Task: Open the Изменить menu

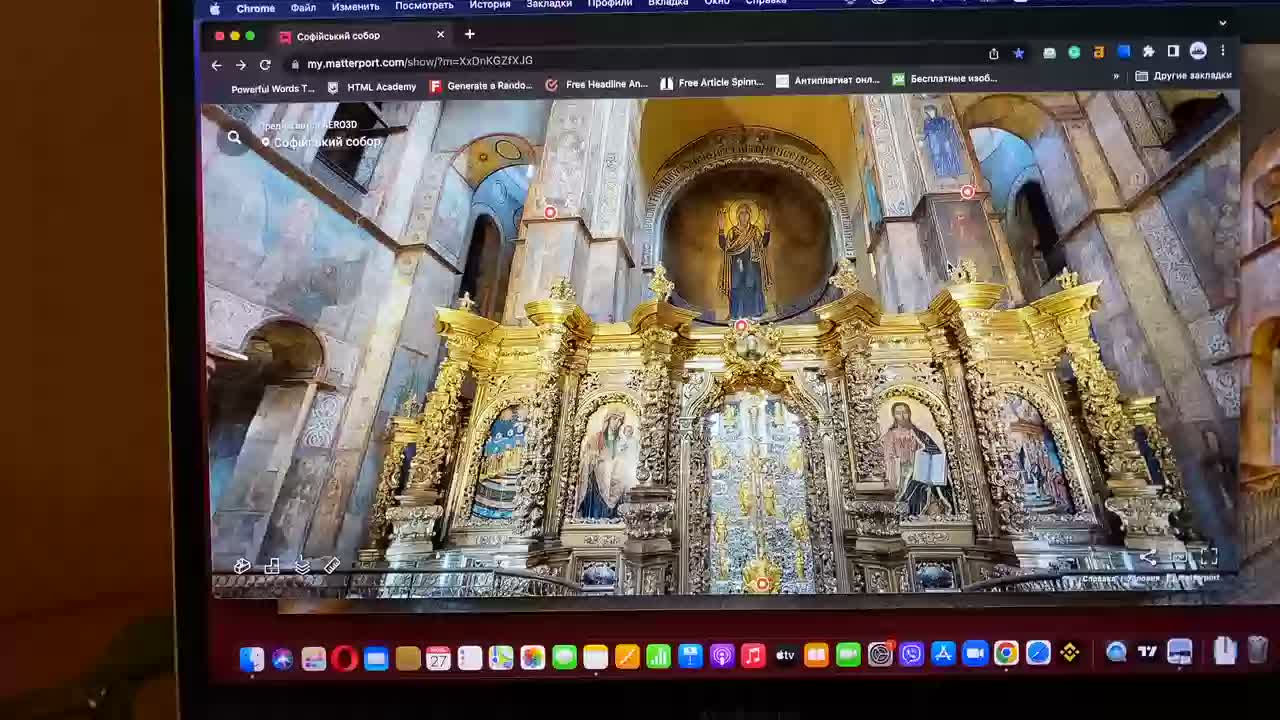Action: (x=355, y=6)
